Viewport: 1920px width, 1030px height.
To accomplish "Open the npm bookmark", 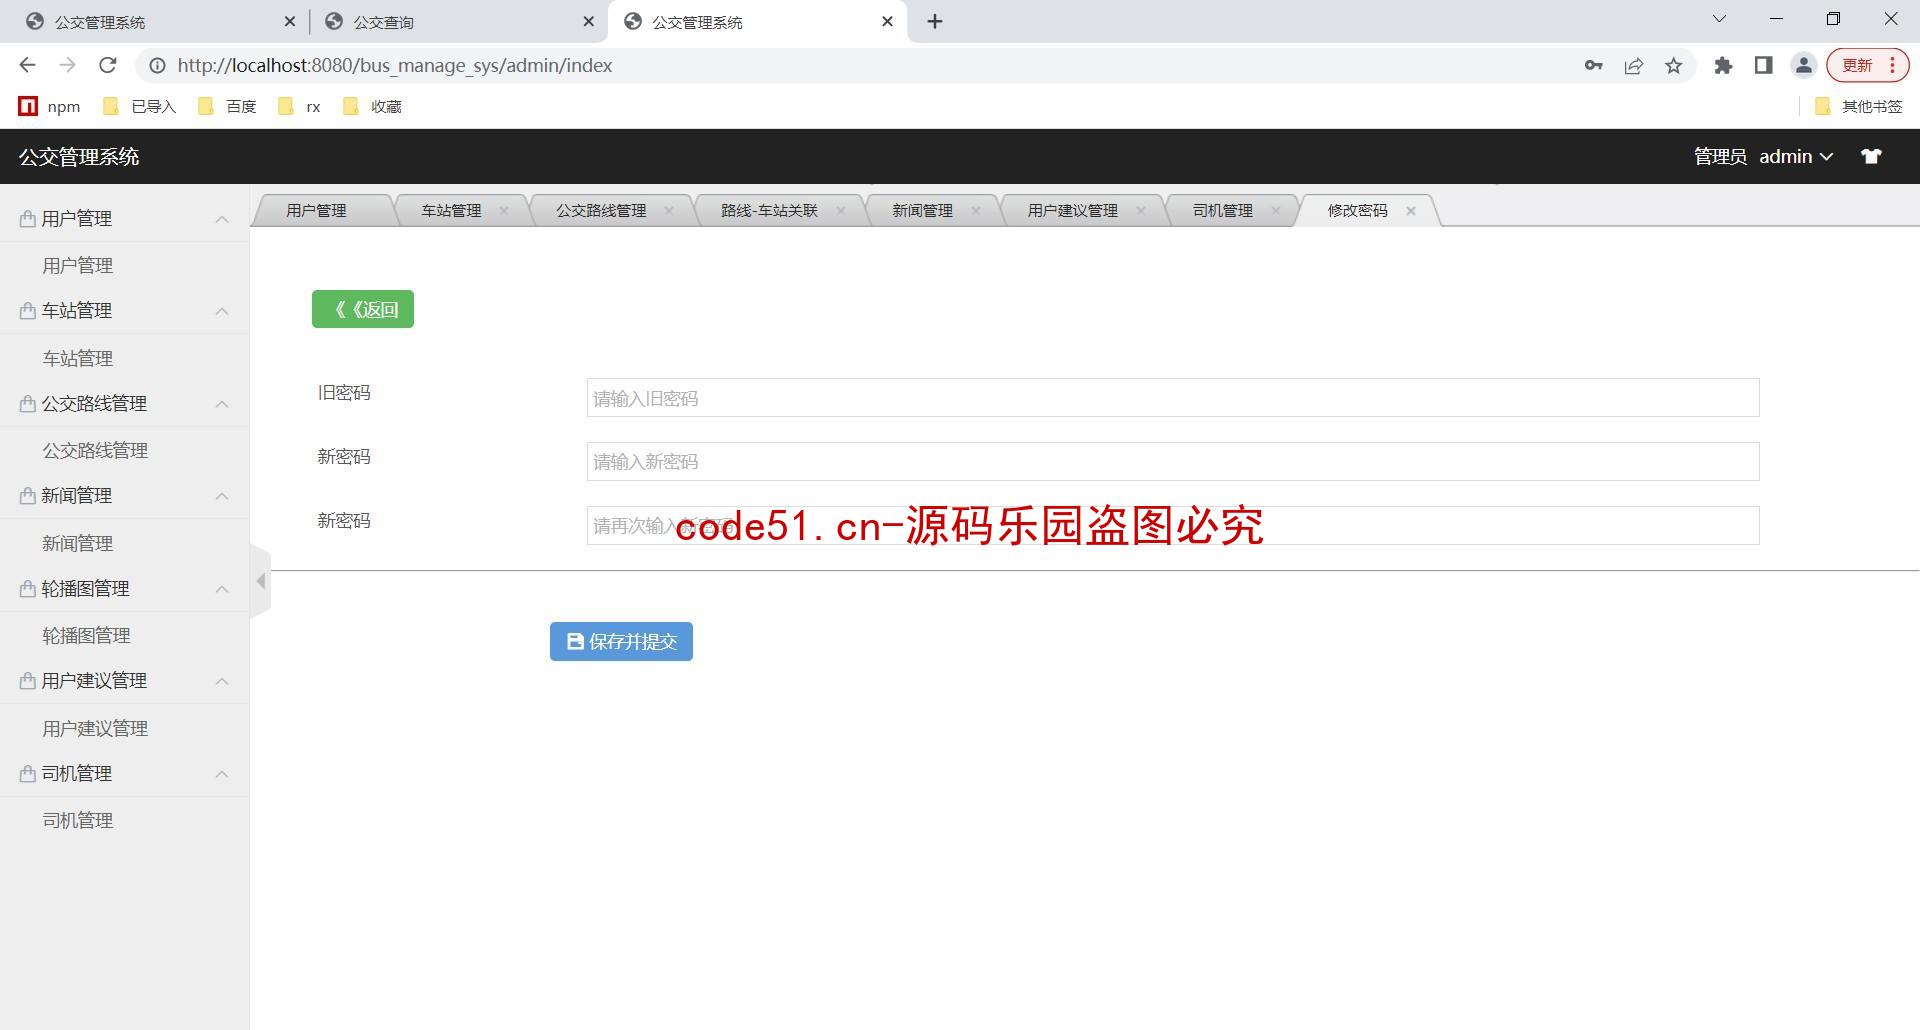I will 50,106.
